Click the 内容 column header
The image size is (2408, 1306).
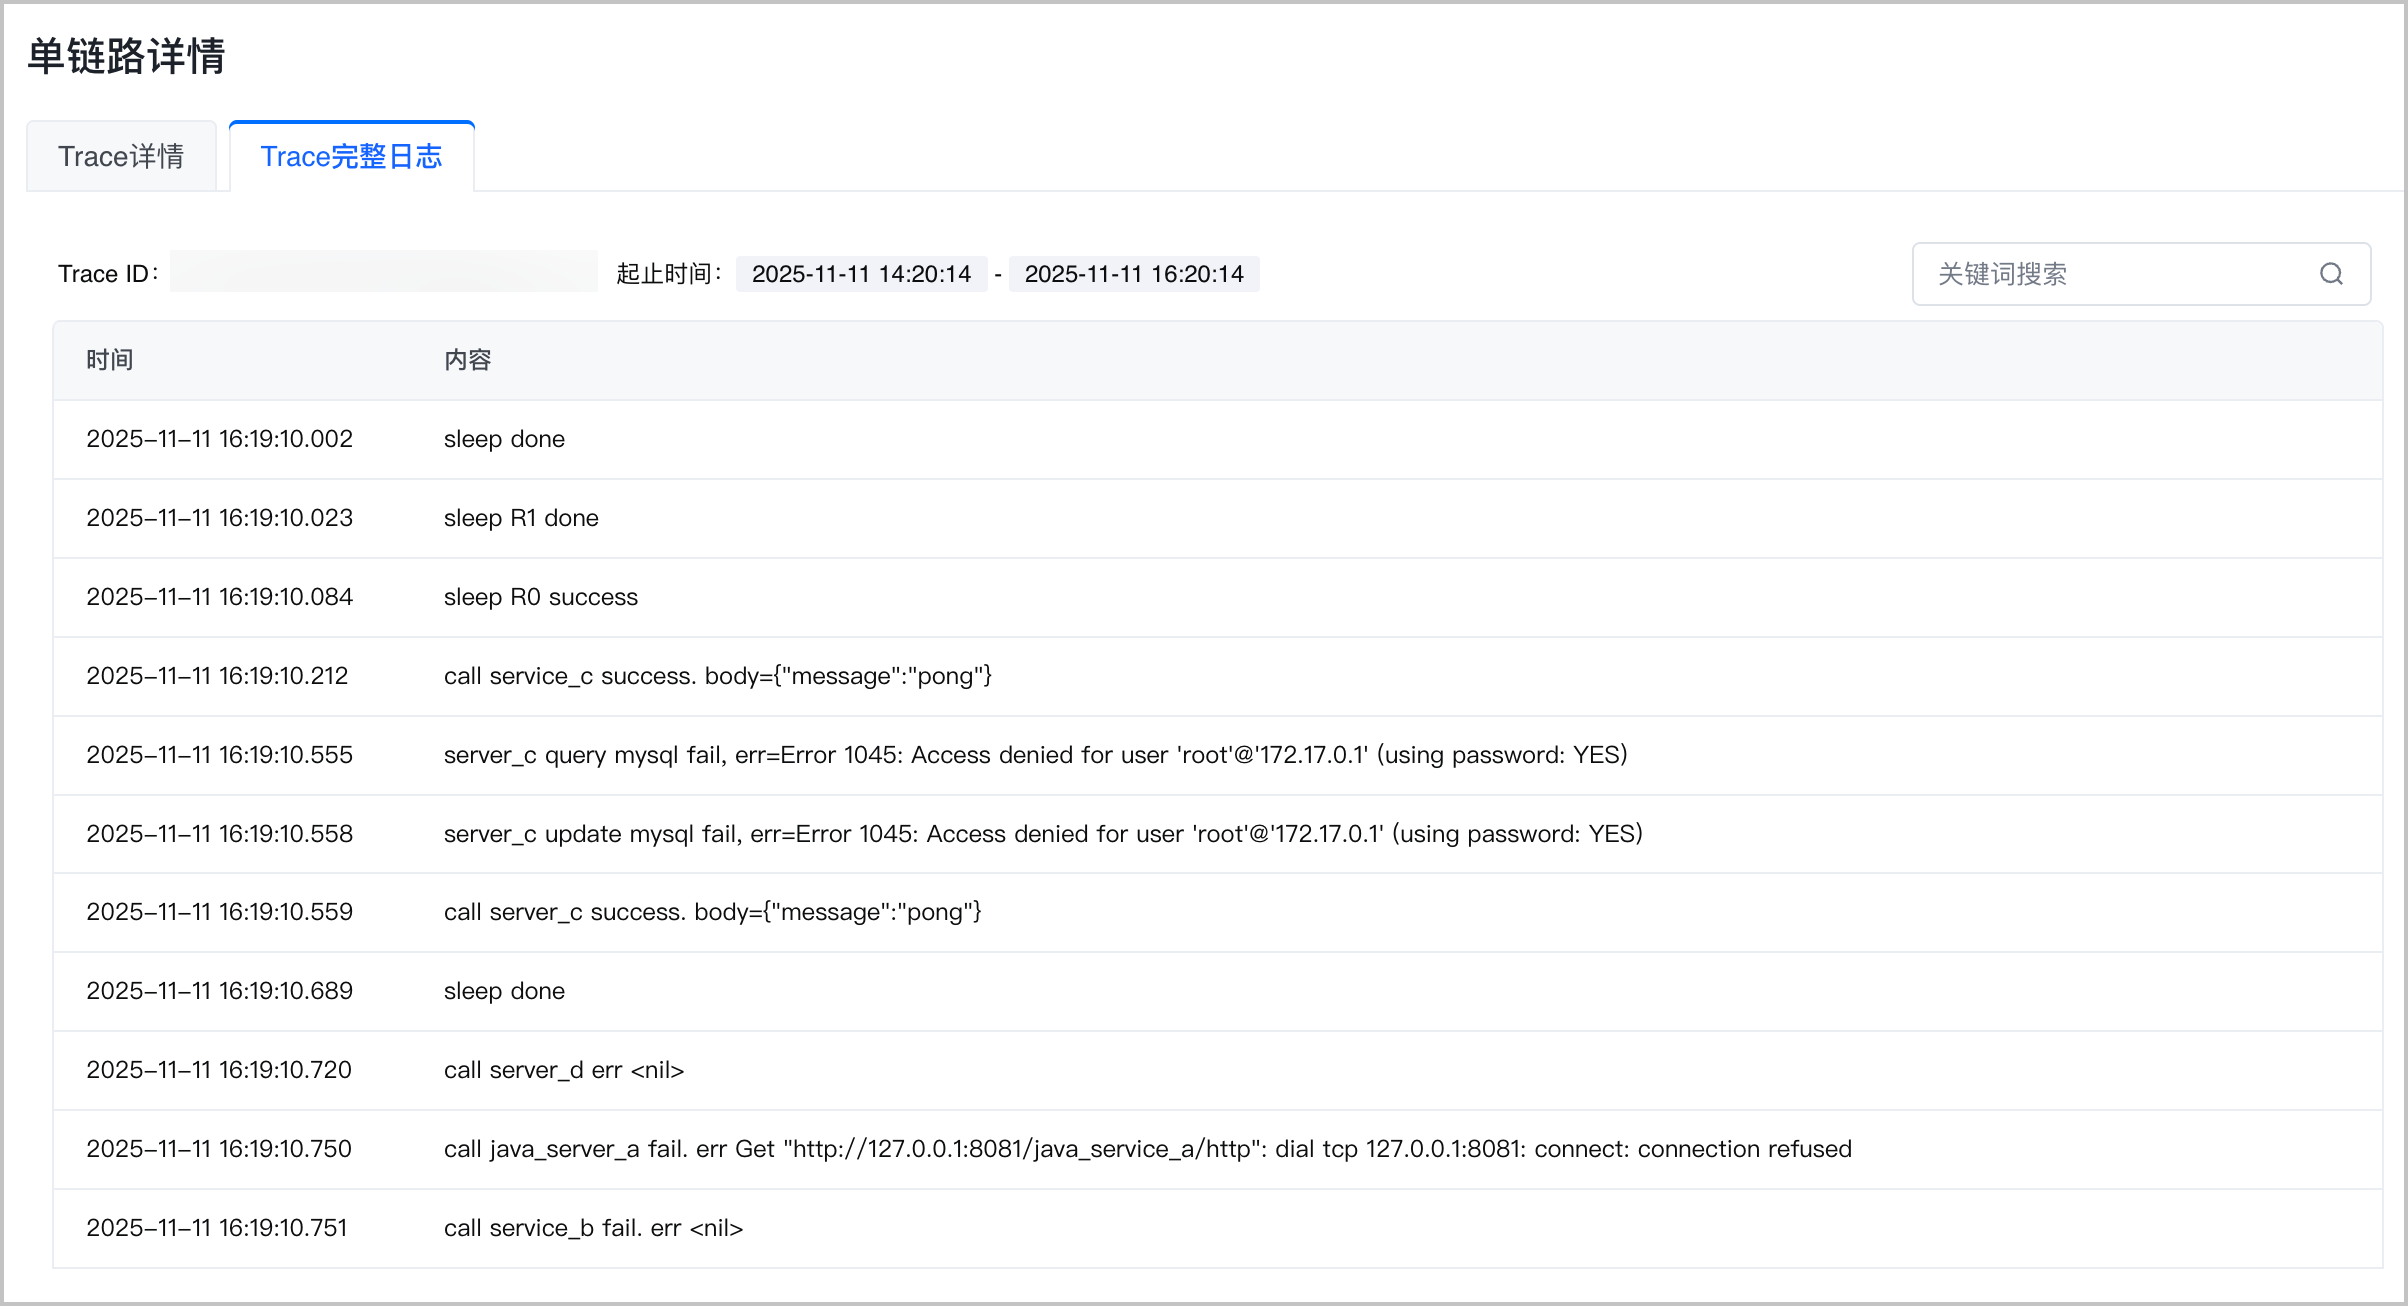pyautogui.click(x=468, y=360)
